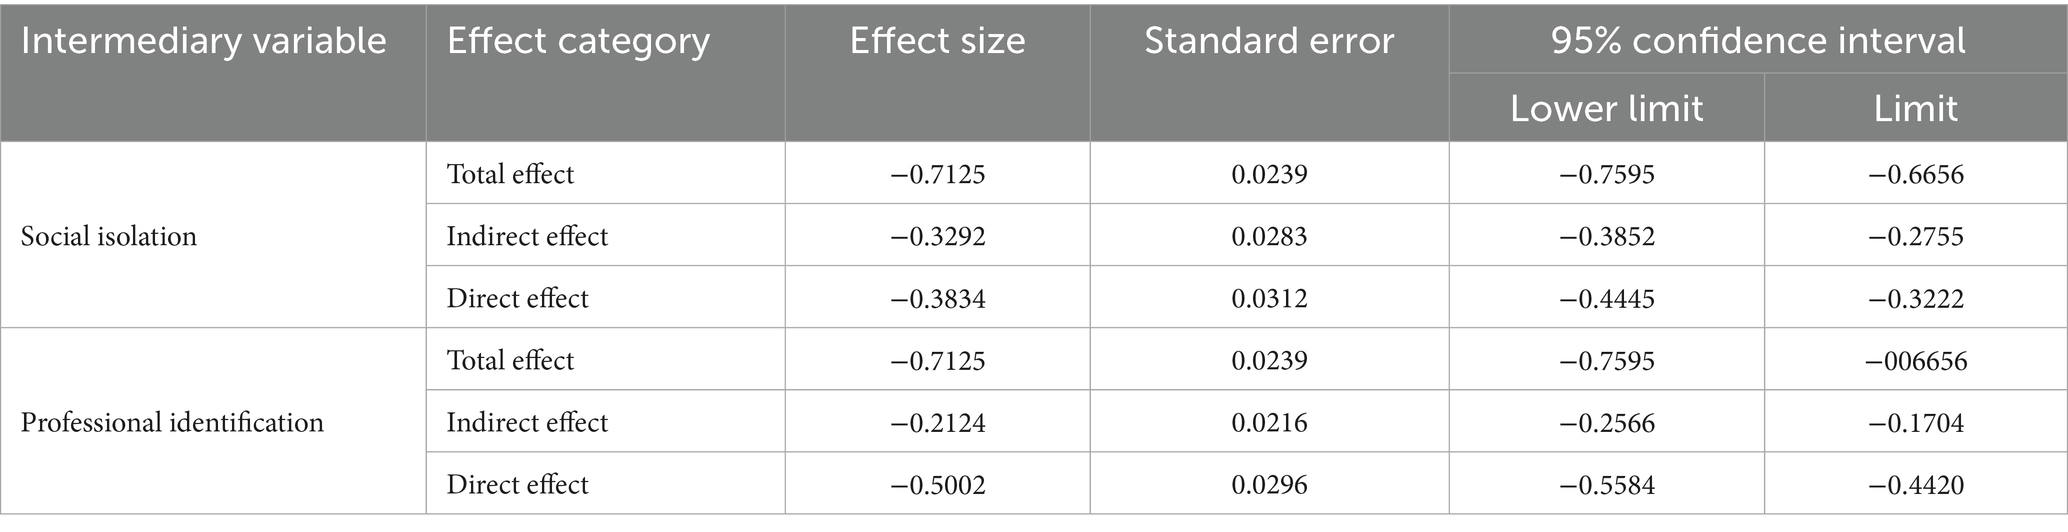Click the Intermediary variable column header
Viewport: 2068px width, 532px height.
(x=203, y=41)
